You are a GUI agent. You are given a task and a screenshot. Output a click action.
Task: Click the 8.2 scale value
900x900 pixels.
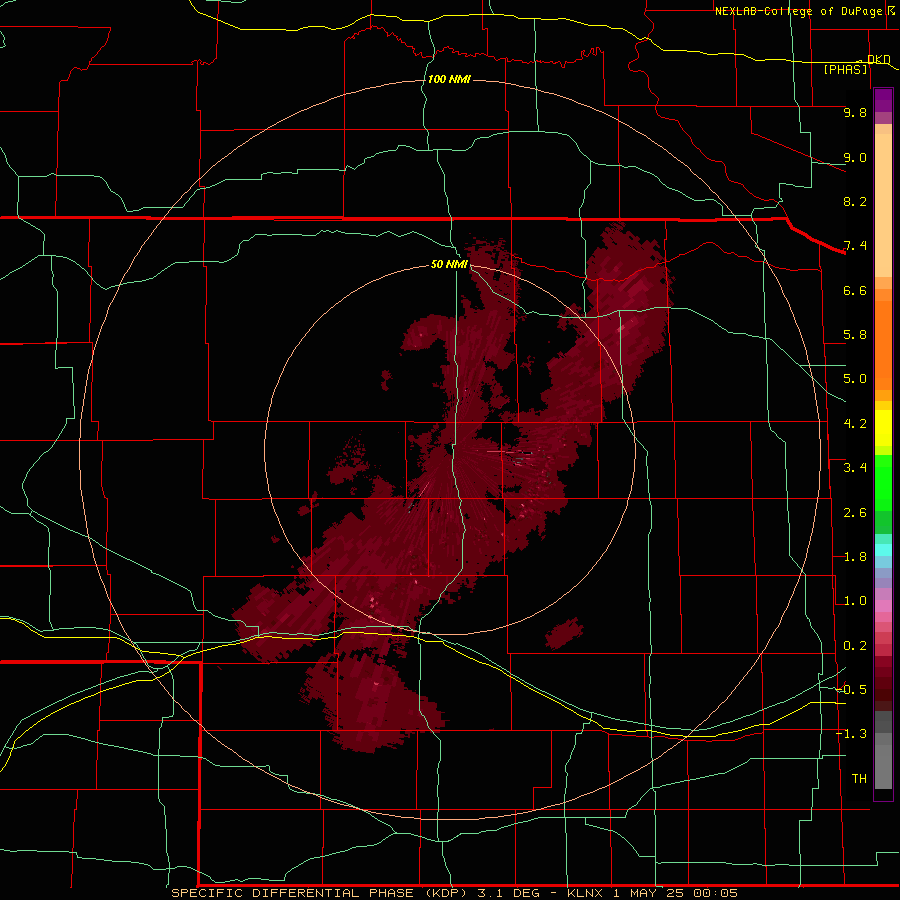(855, 201)
